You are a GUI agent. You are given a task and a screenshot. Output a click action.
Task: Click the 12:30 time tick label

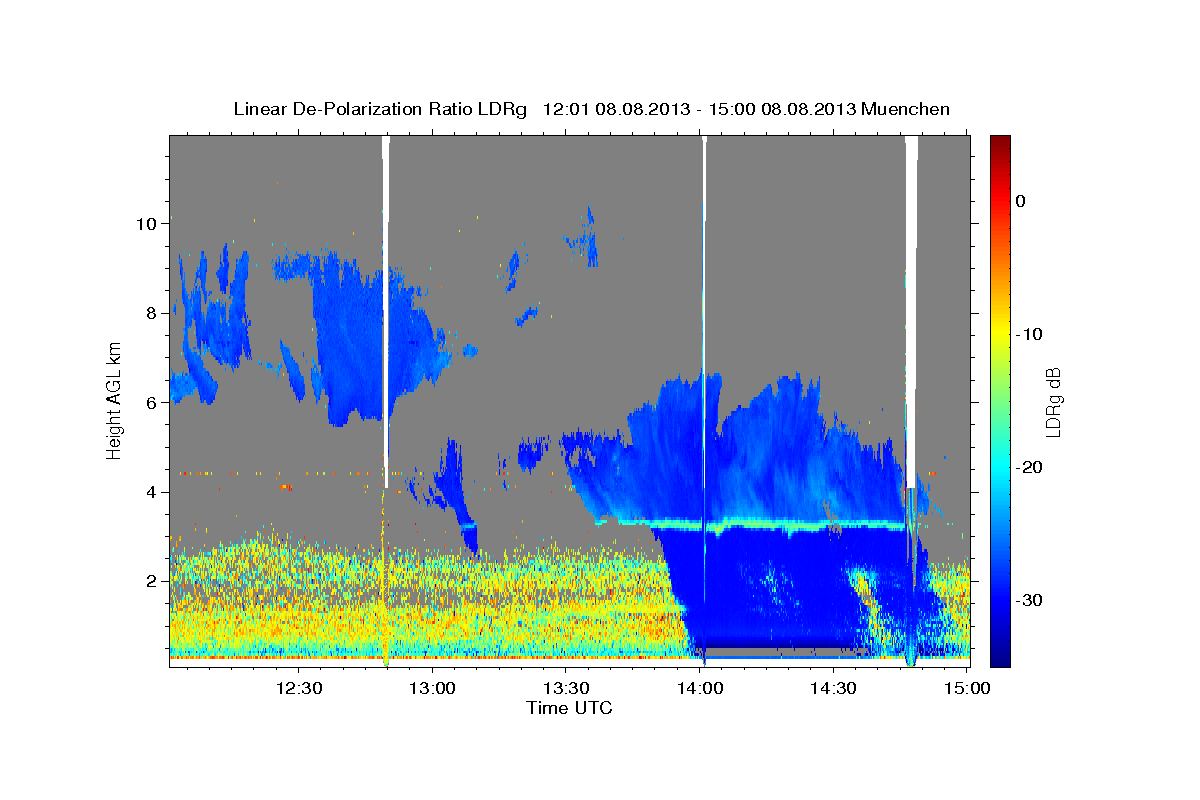299,688
